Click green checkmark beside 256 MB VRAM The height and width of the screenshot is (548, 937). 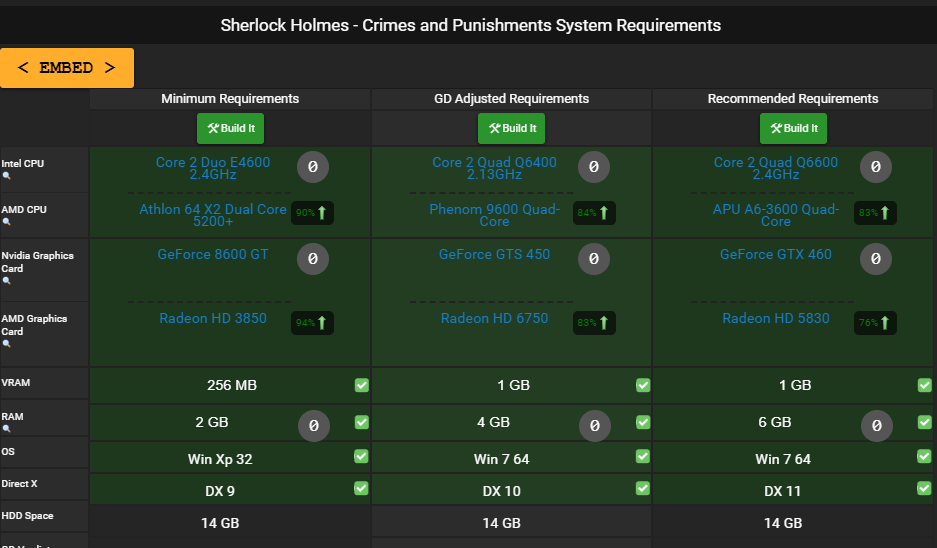[362, 385]
